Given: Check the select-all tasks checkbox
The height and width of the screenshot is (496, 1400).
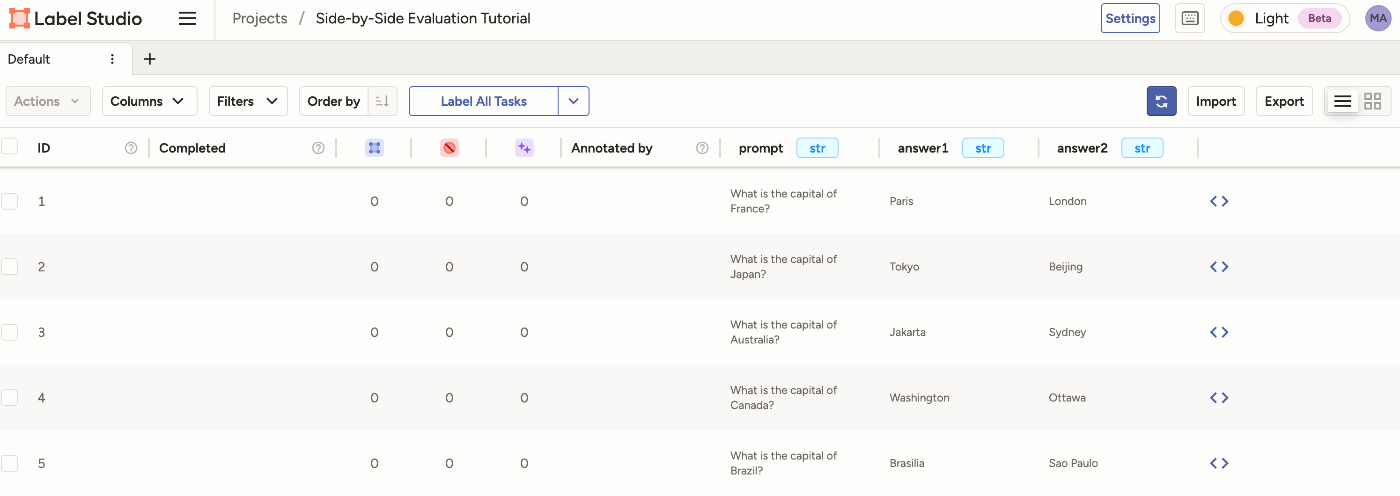Looking at the screenshot, I should 10,147.
